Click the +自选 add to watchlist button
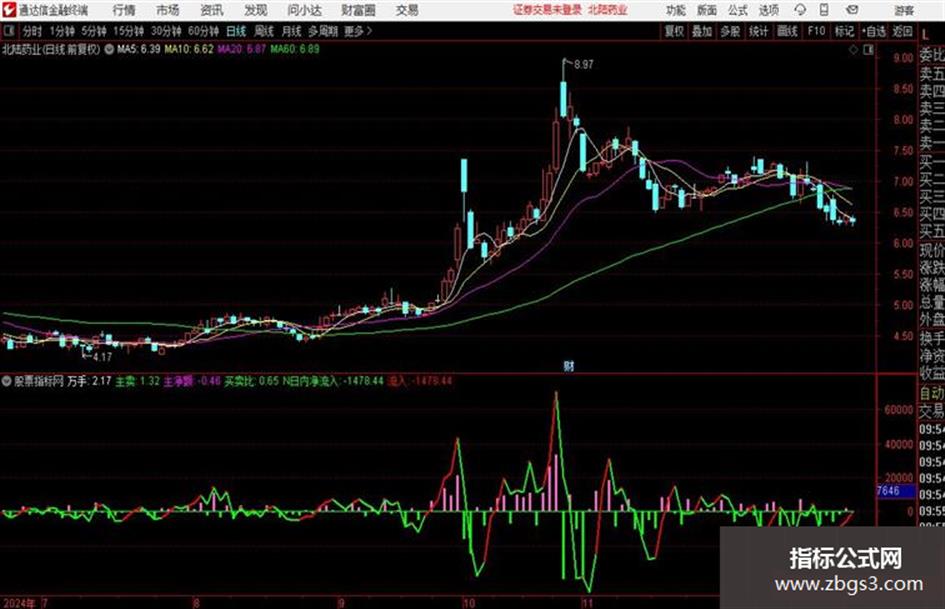The width and height of the screenshot is (945, 609). click(x=873, y=31)
